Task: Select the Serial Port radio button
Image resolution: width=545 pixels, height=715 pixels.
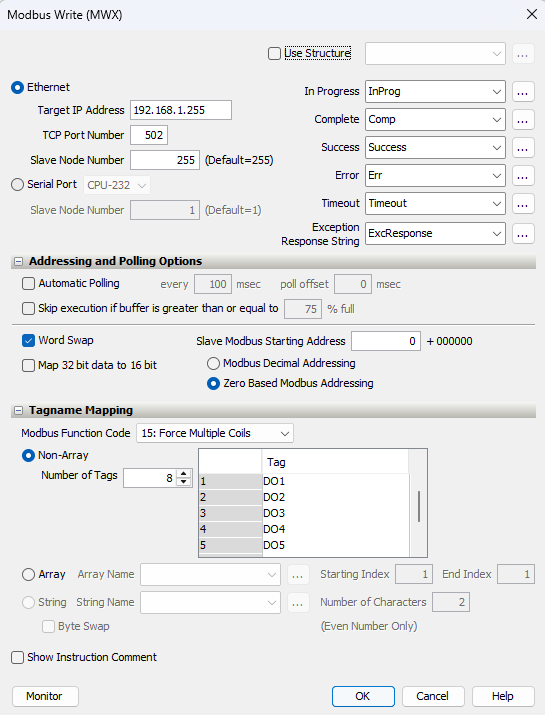Action: point(17,185)
